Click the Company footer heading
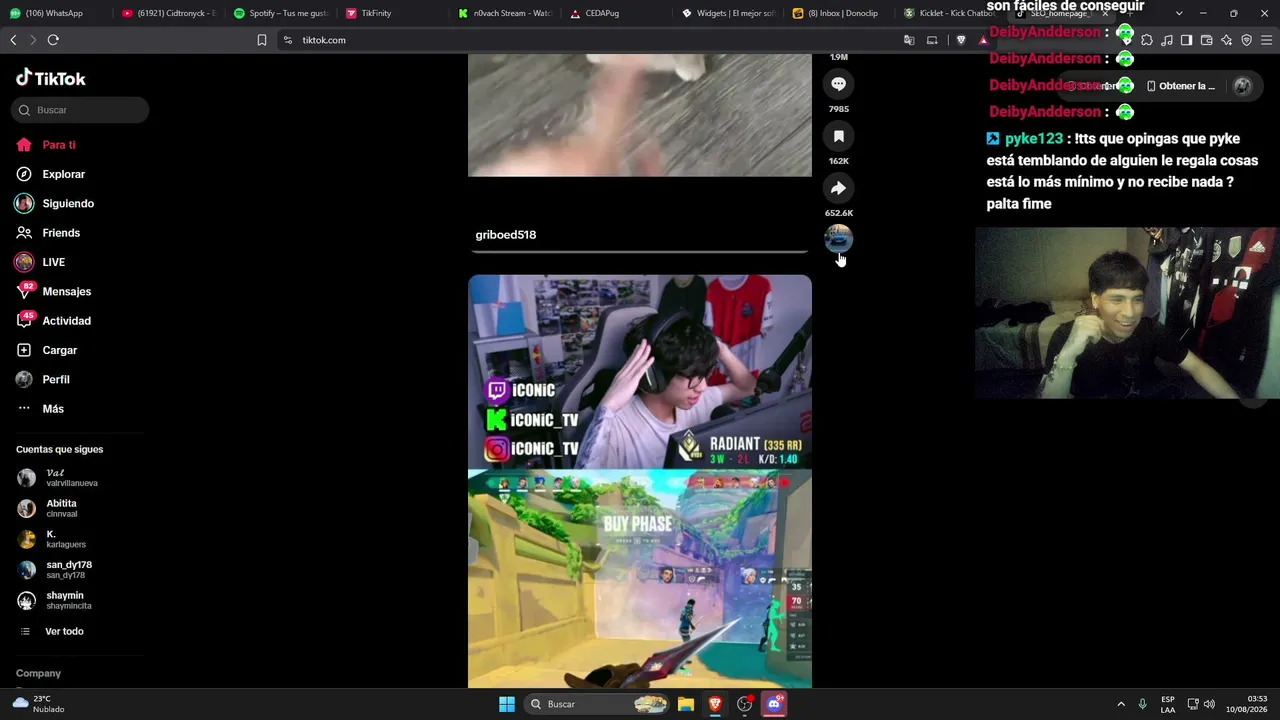The image size is (1280, 720). click(38, 674)
